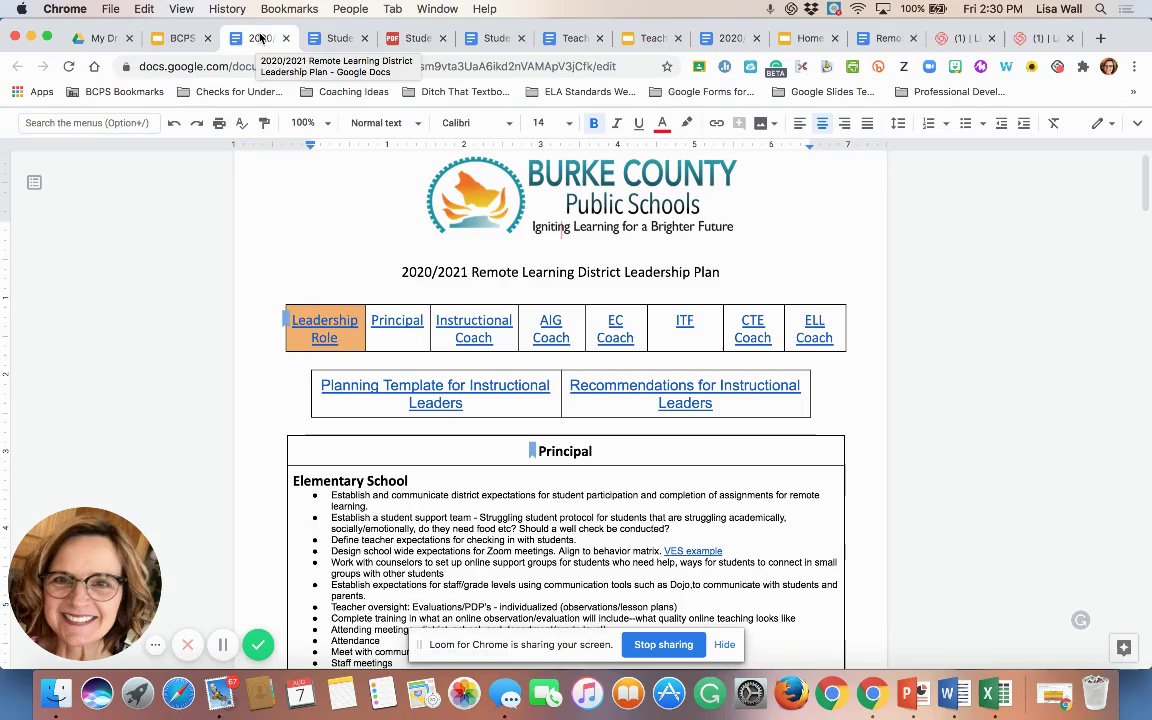Align text right
The height and width of the screenshot is (720, 1152).
845,123
